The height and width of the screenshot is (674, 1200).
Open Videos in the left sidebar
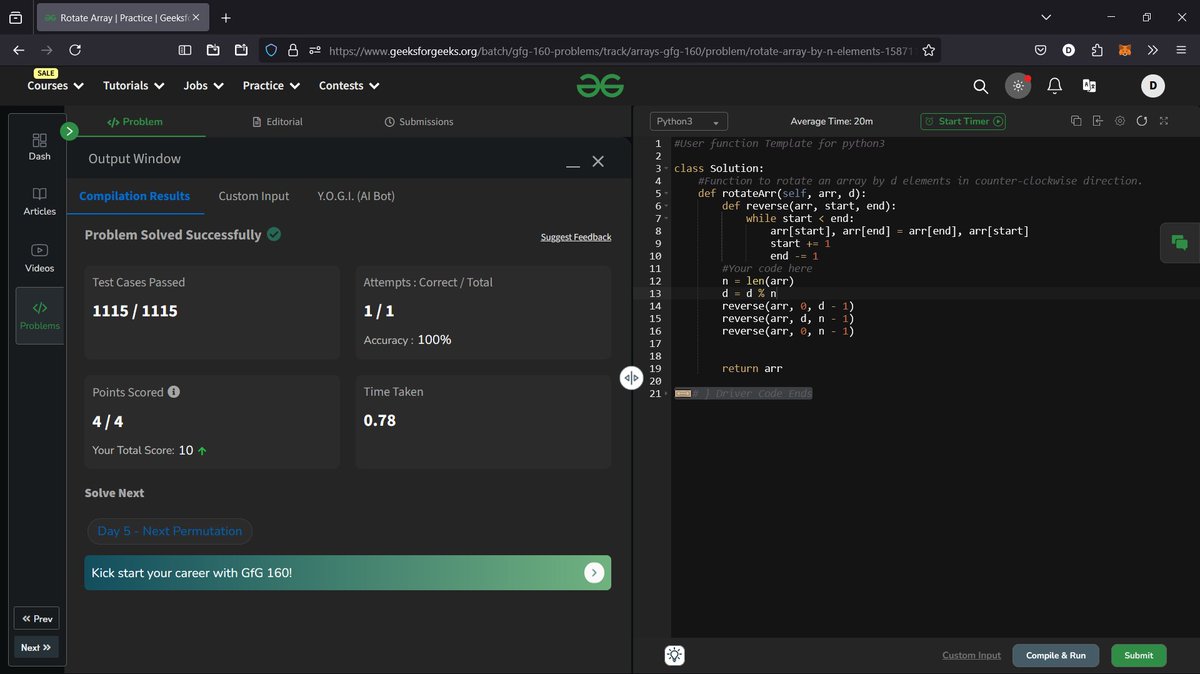[x=39, y=258]
